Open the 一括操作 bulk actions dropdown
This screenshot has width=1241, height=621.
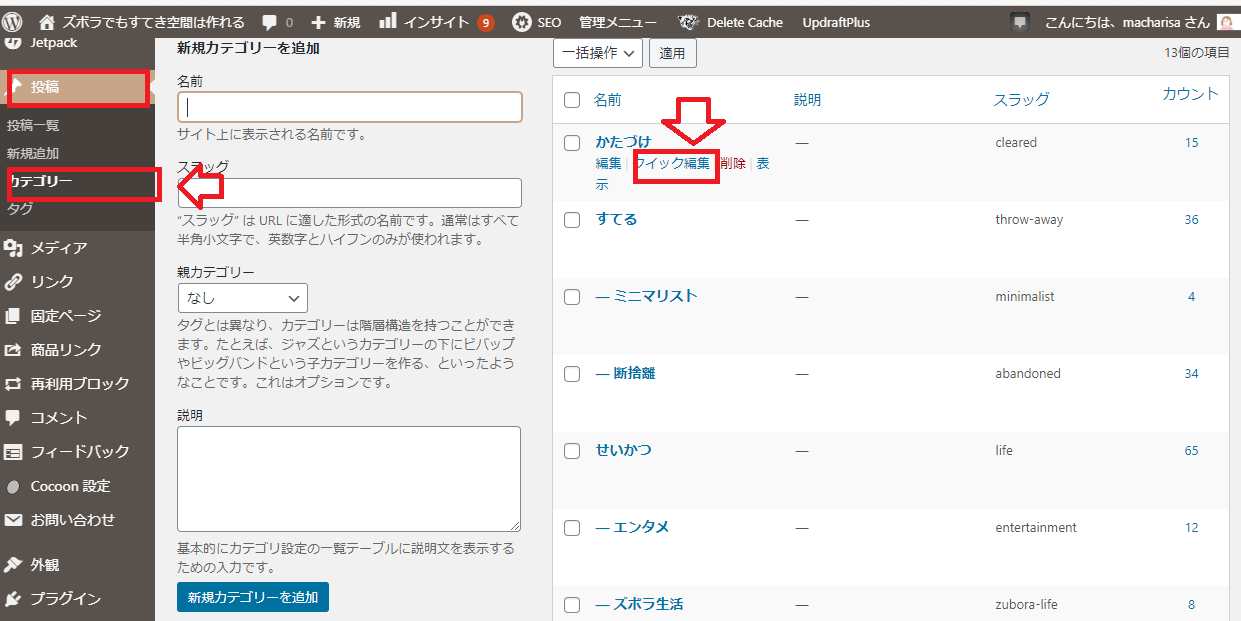(x=597, y=53)
